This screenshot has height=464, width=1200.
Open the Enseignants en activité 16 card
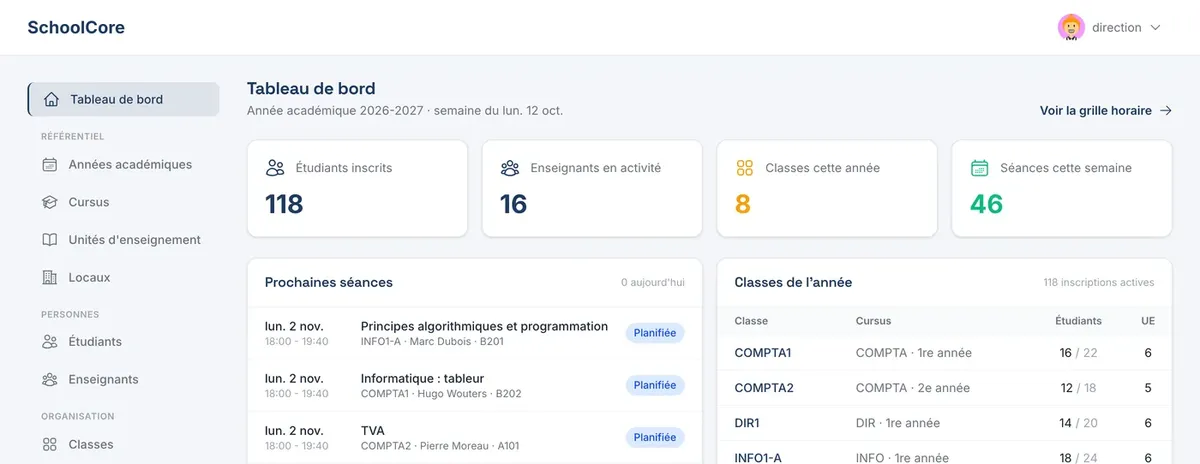tap(592, 188)
